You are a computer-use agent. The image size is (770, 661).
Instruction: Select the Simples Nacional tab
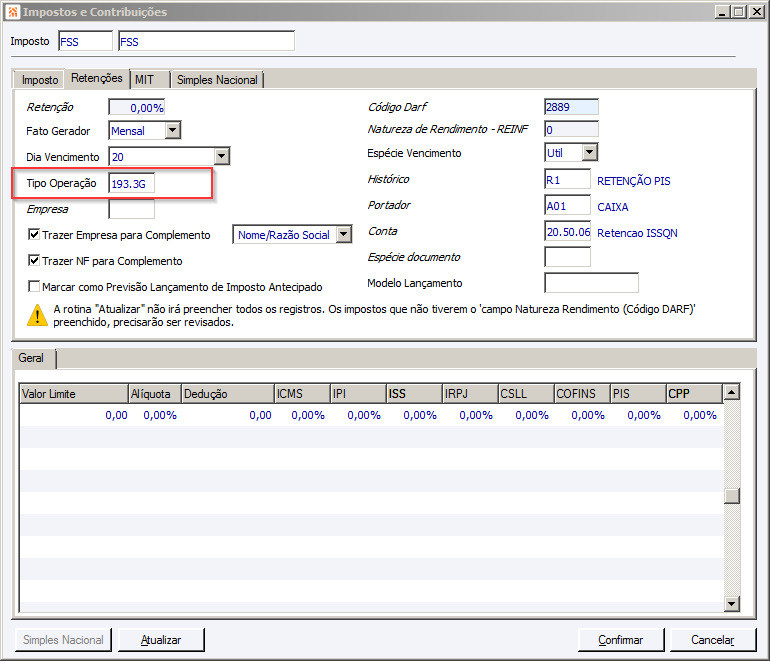pyautogui.click(x=217, y=80)
